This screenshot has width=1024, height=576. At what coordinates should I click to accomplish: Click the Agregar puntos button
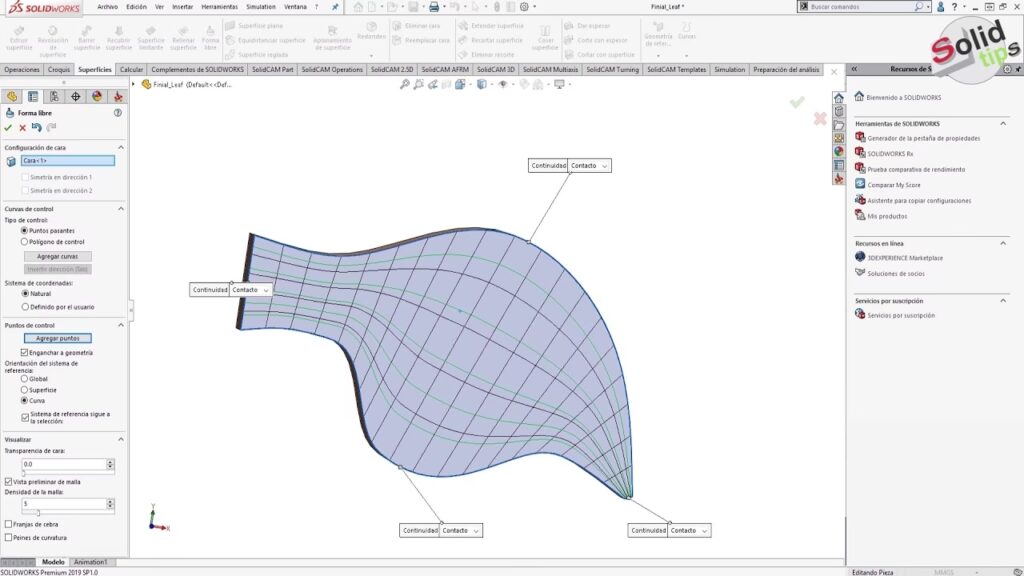pos(57,338)
